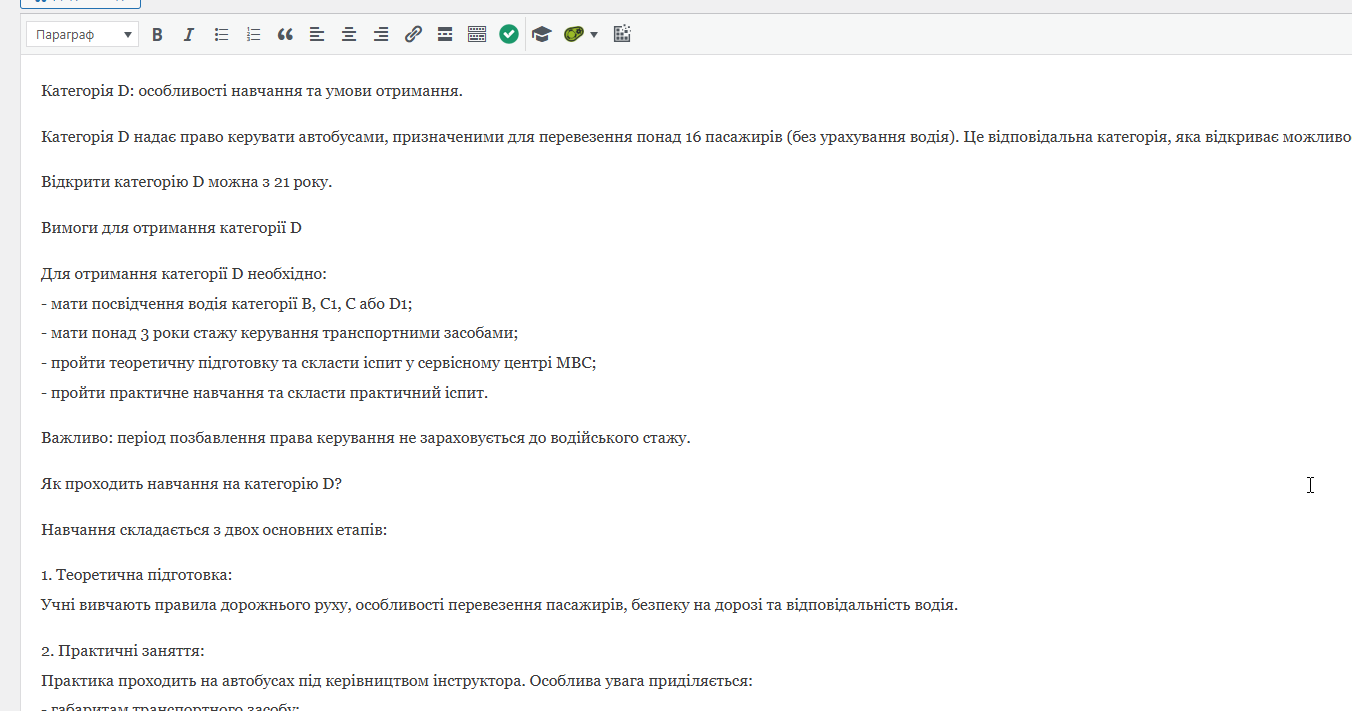The height and width of the screenshot is (711, 1352).
Task: Click line 'Для отримання категорії D необхідно:'
Action: [184, 274]
